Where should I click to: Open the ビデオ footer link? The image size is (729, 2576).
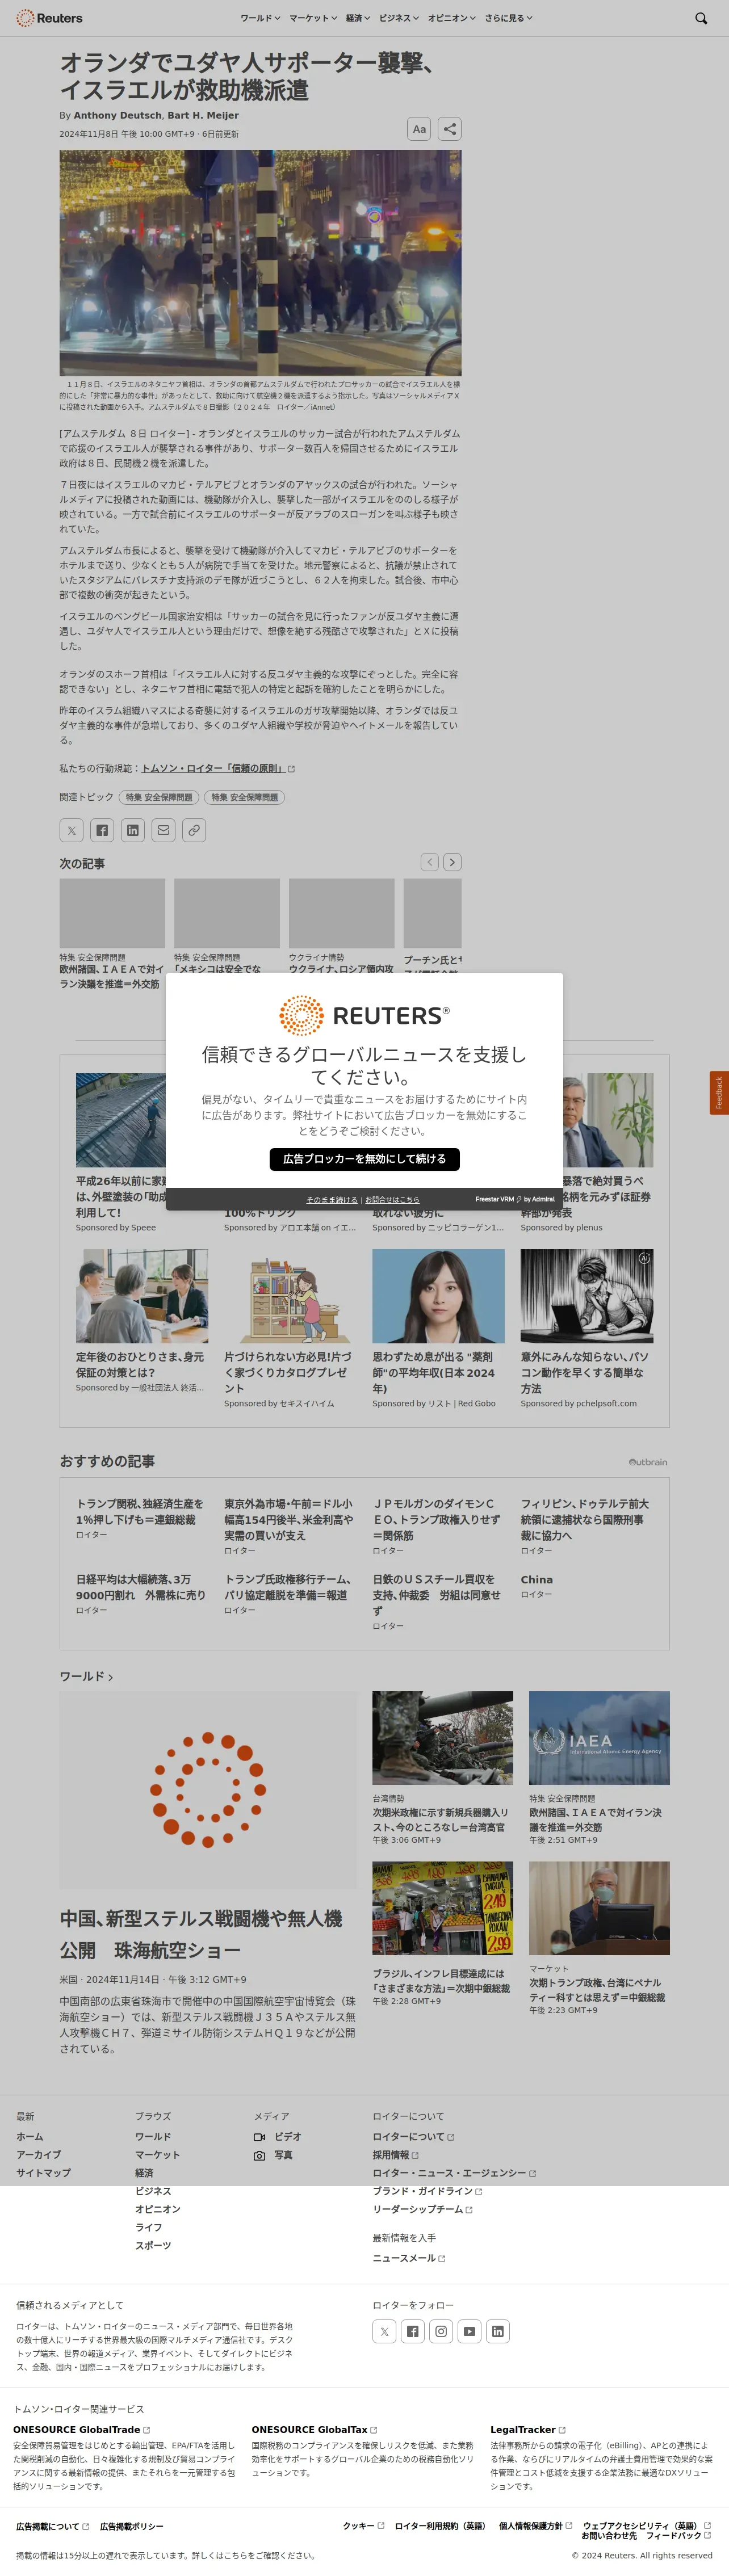(x=277, y=2137)
